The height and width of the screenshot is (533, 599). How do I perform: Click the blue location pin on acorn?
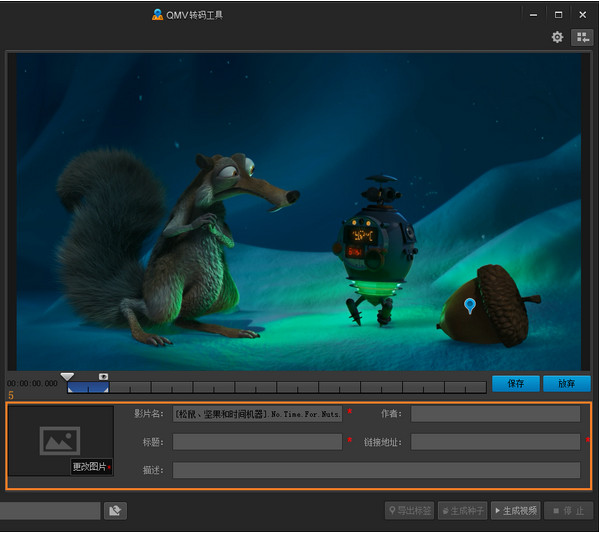click(469, 306)
